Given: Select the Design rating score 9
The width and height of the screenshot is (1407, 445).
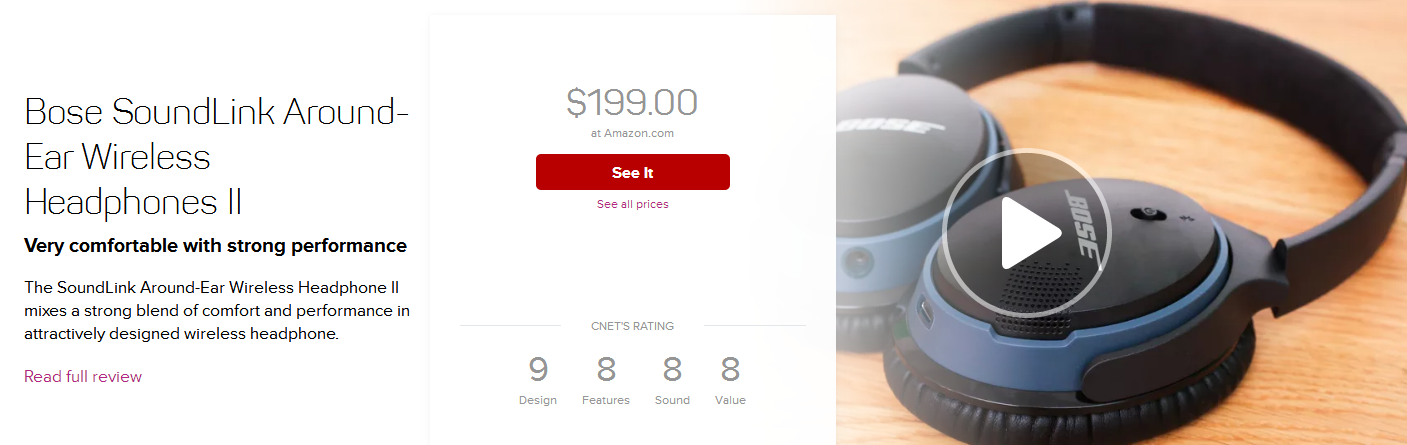Looking at the screenshot, I should pyautogui.click(x=538, y=370).
